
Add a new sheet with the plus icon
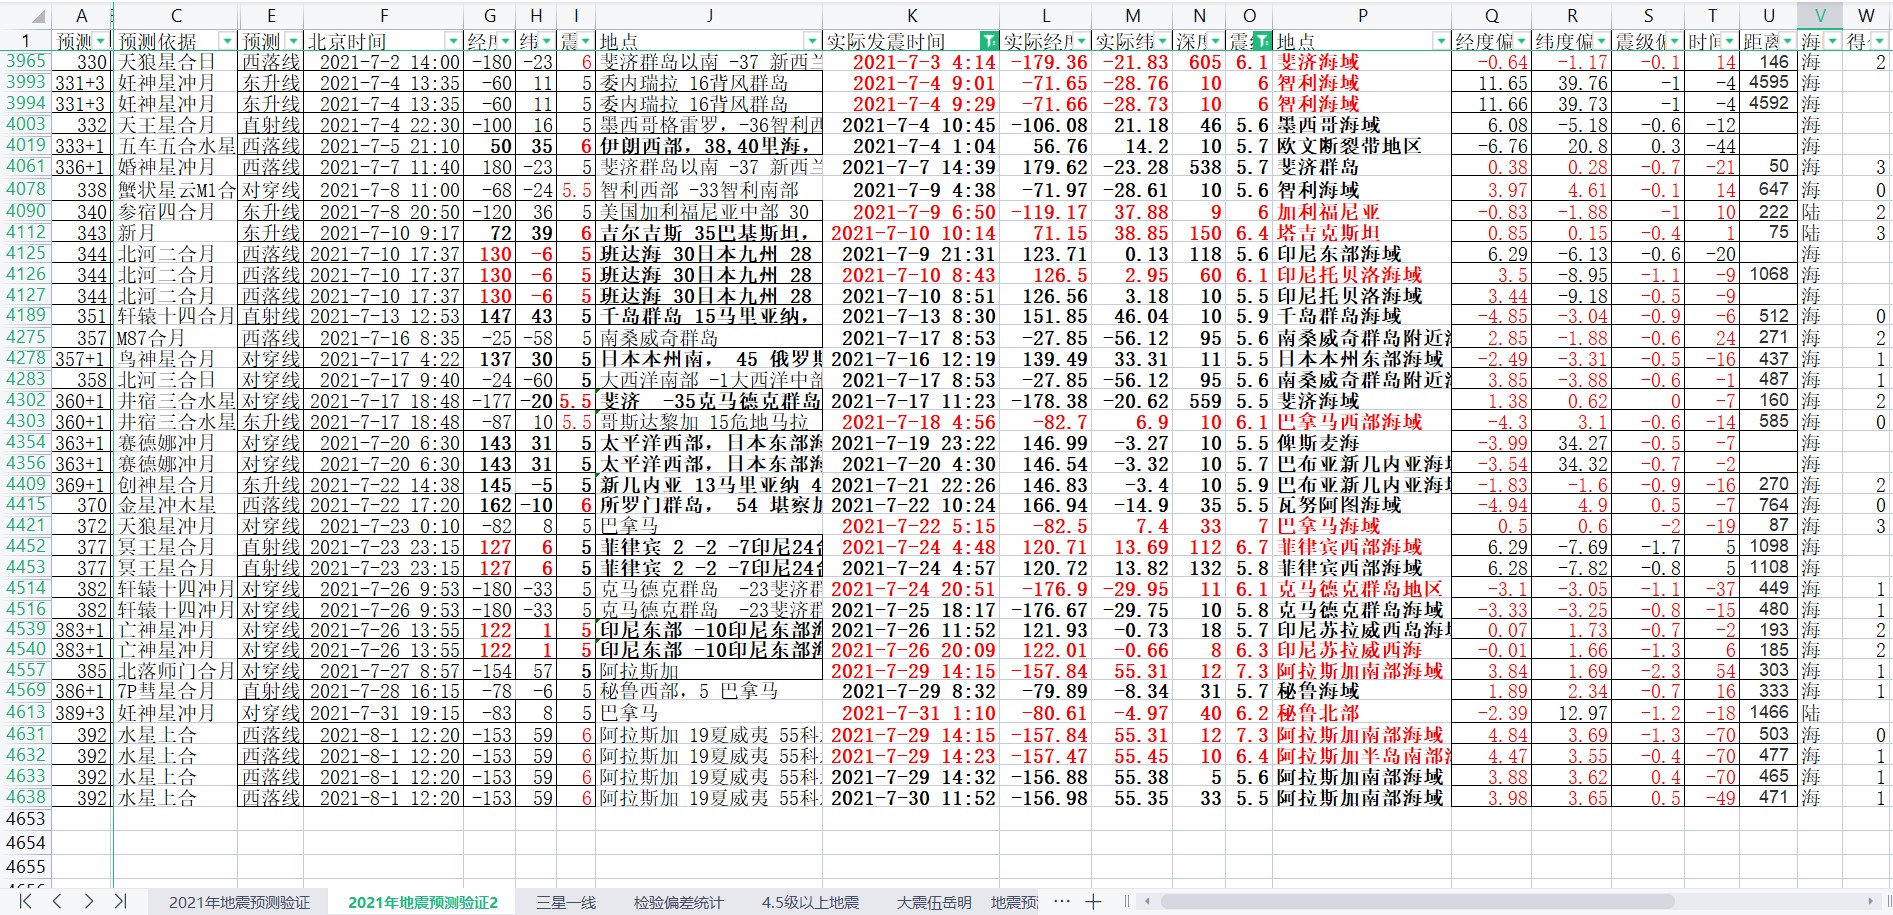(x=1093, y=902)
